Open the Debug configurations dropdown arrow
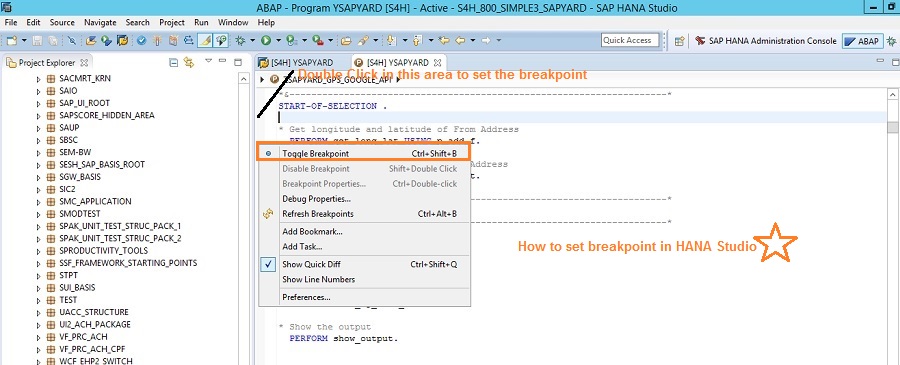The height and width of the screenshot is (365, 900). pyautogui.click(x=253, y=41)
